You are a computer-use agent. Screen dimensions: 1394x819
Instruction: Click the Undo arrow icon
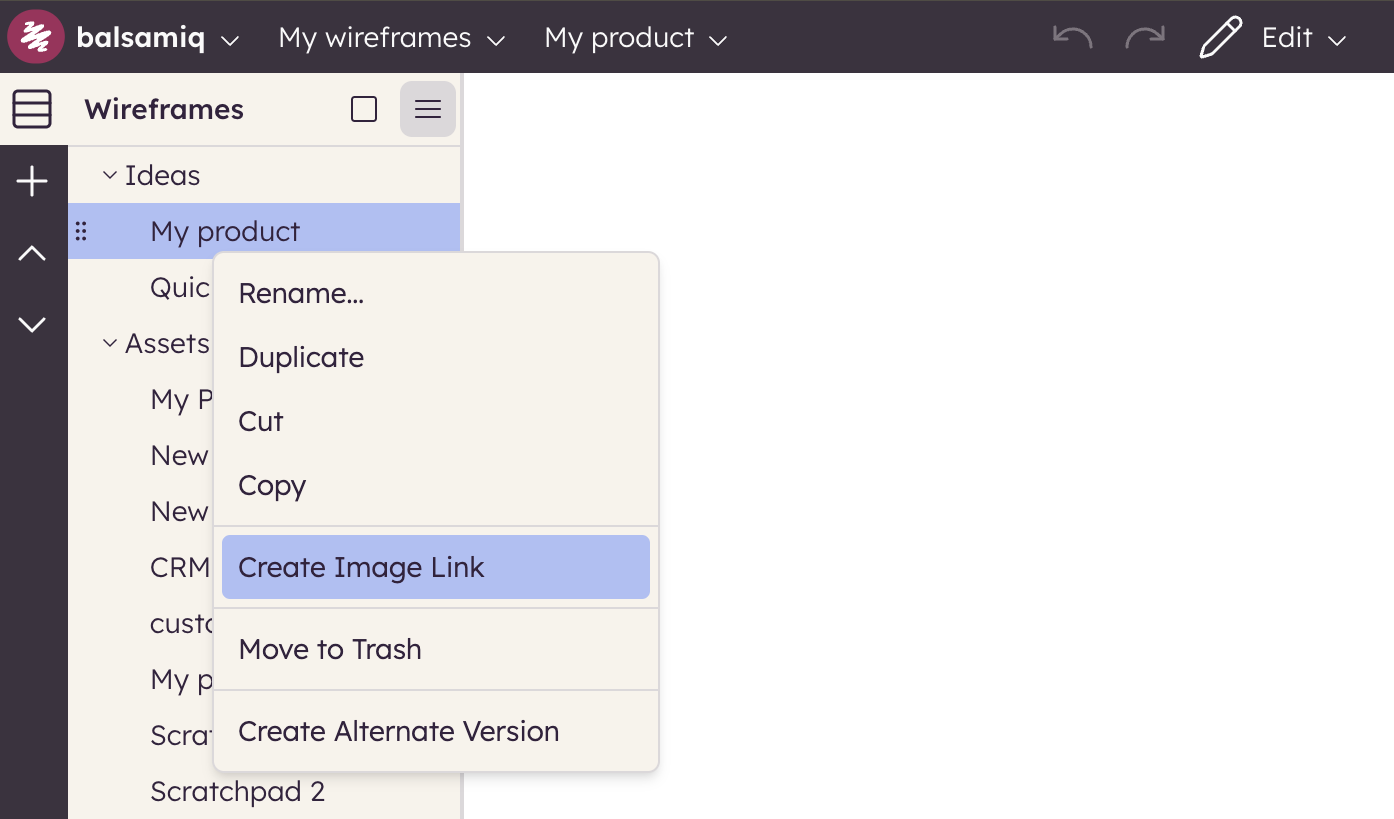point(1072,38)
